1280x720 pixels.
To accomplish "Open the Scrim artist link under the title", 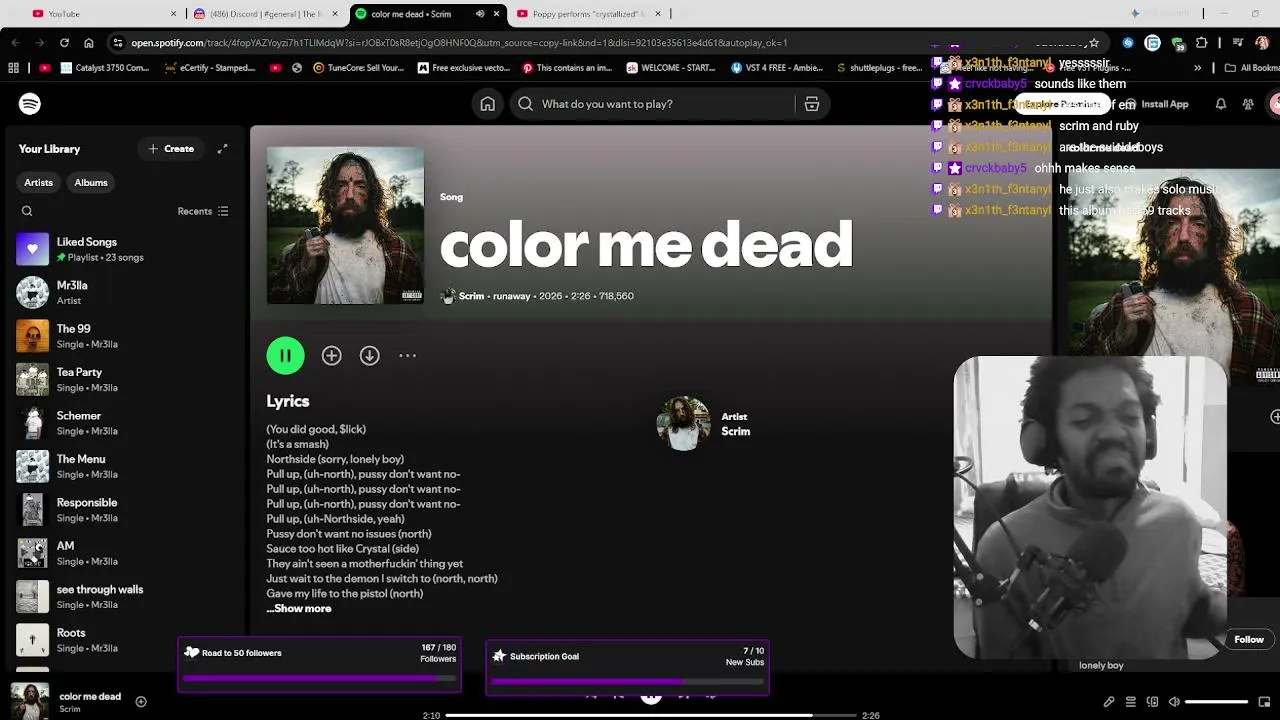I will coord(471,296).
